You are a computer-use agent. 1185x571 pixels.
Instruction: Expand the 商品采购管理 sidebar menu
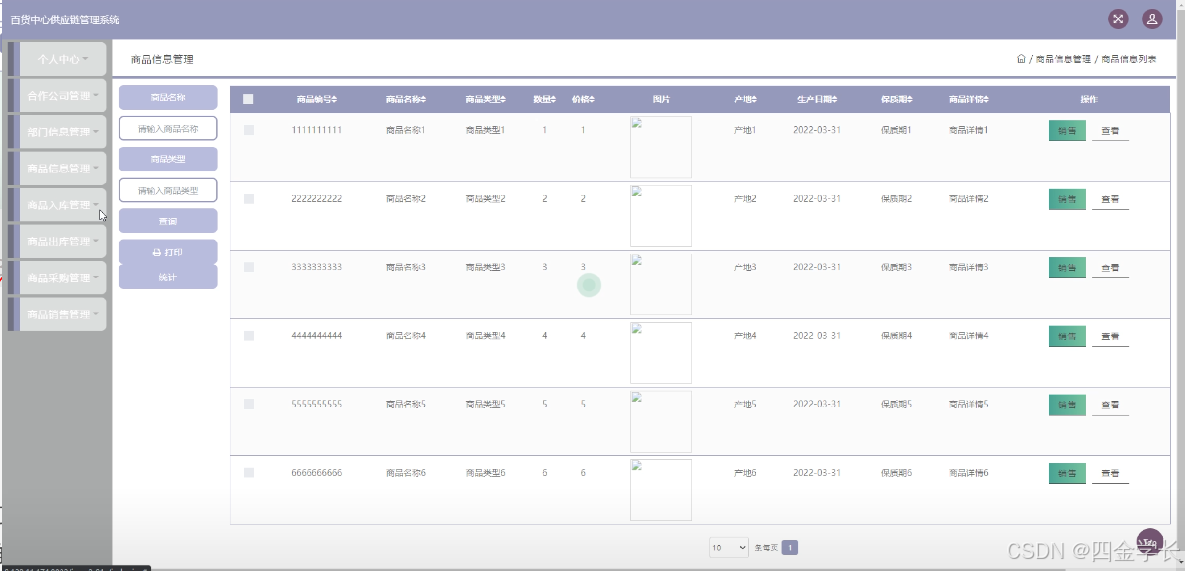tap(57, 278)
